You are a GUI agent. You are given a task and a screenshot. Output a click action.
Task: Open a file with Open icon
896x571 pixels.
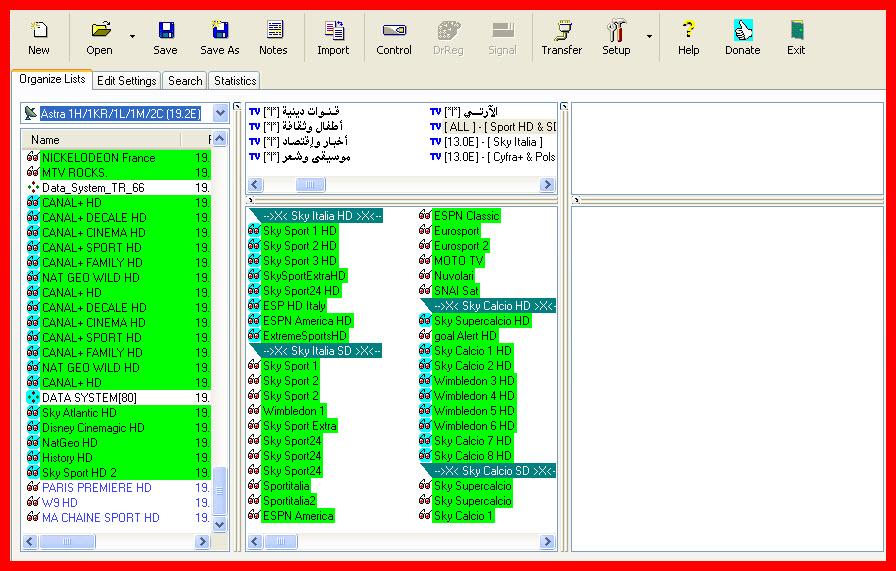[101, 30]
